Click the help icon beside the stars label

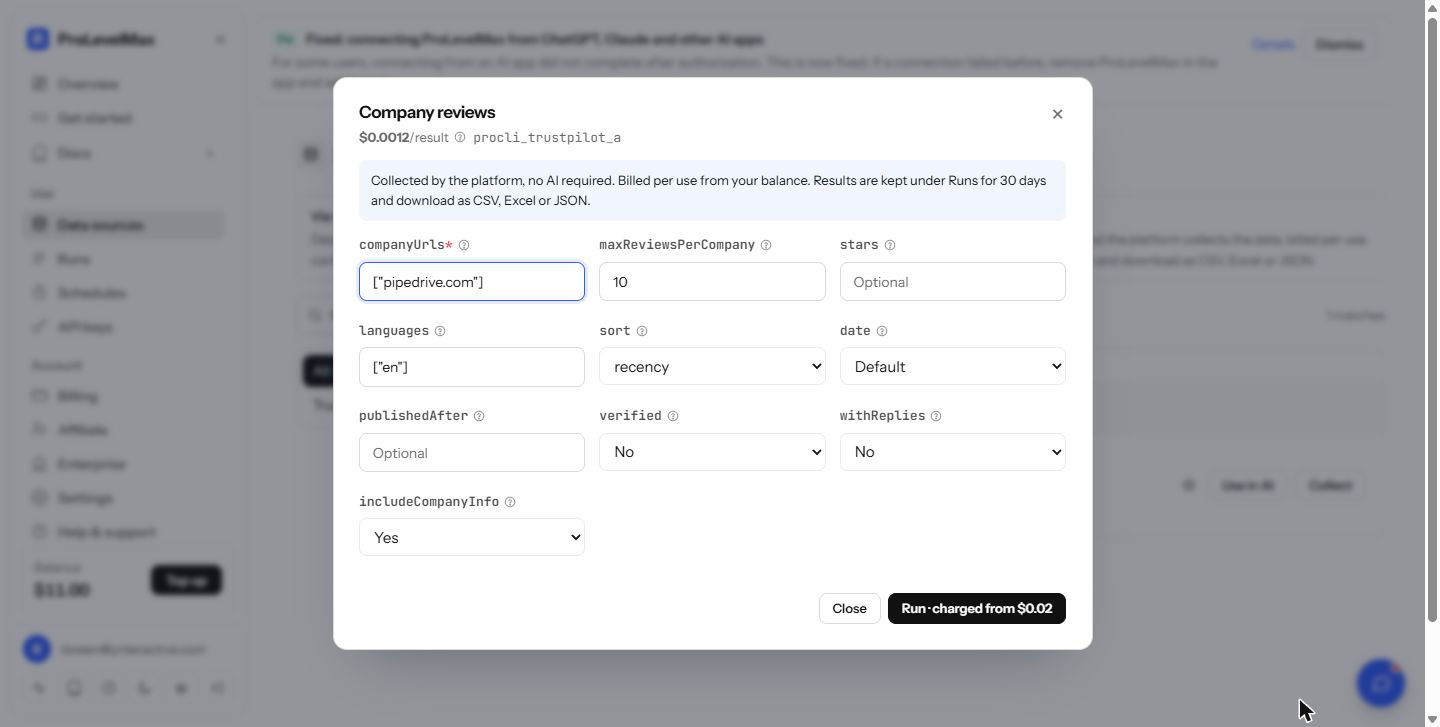tap(890, 245)
